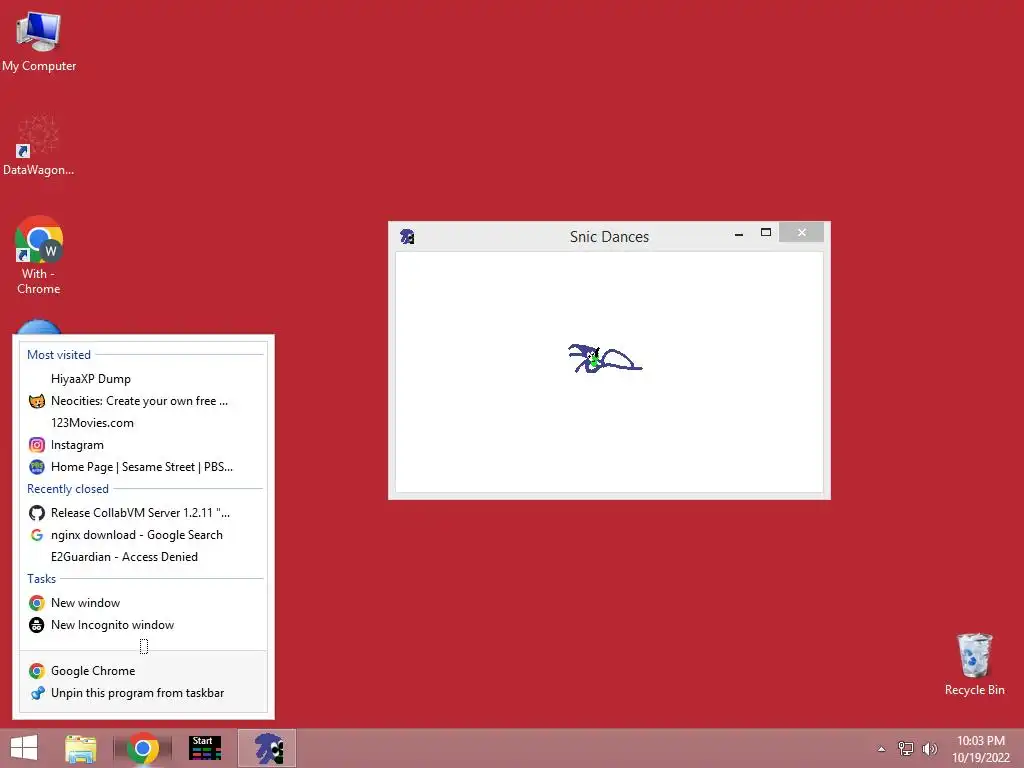Open the DataWagon desktop shortcut
Screen dimensions: 1024x768
(38, 145)
